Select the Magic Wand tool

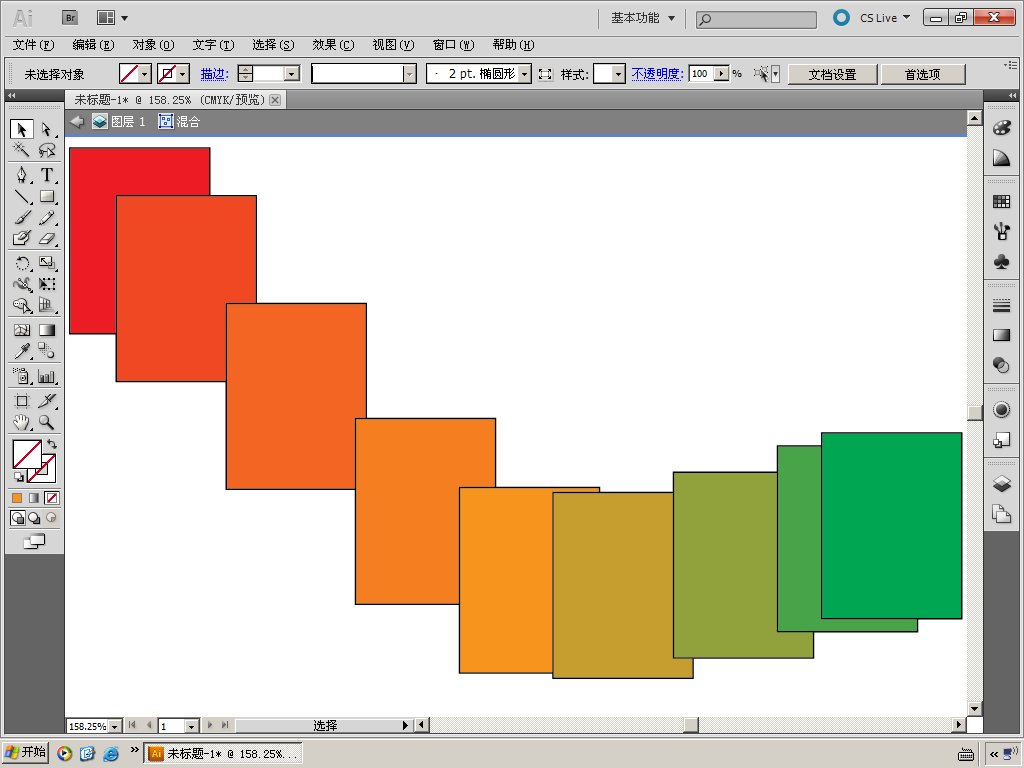(x=22, y=150)
